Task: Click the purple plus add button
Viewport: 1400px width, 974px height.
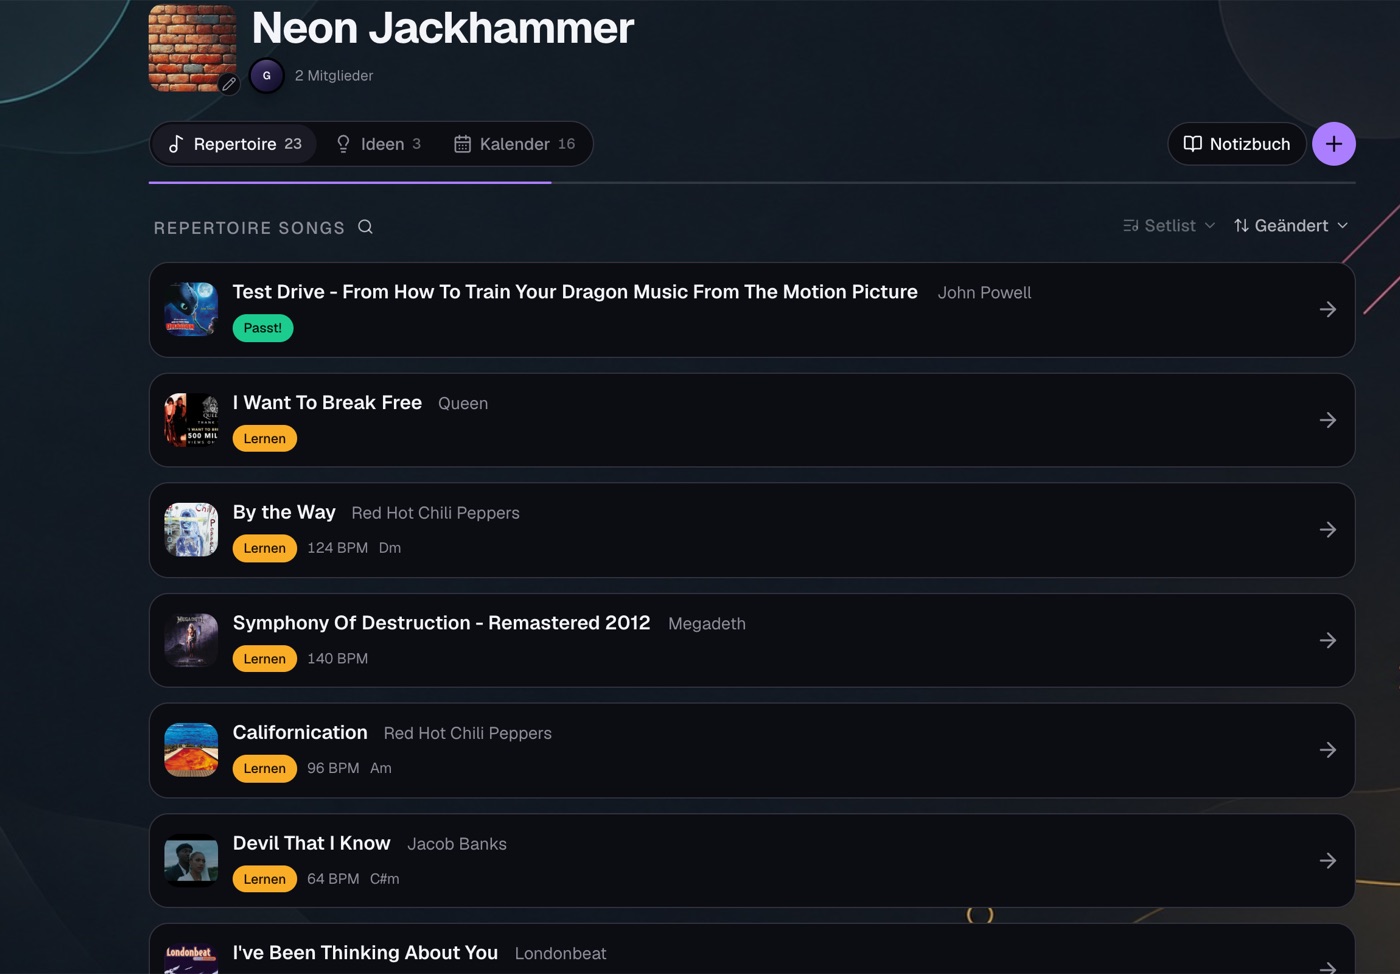Action: (1333, 144)
